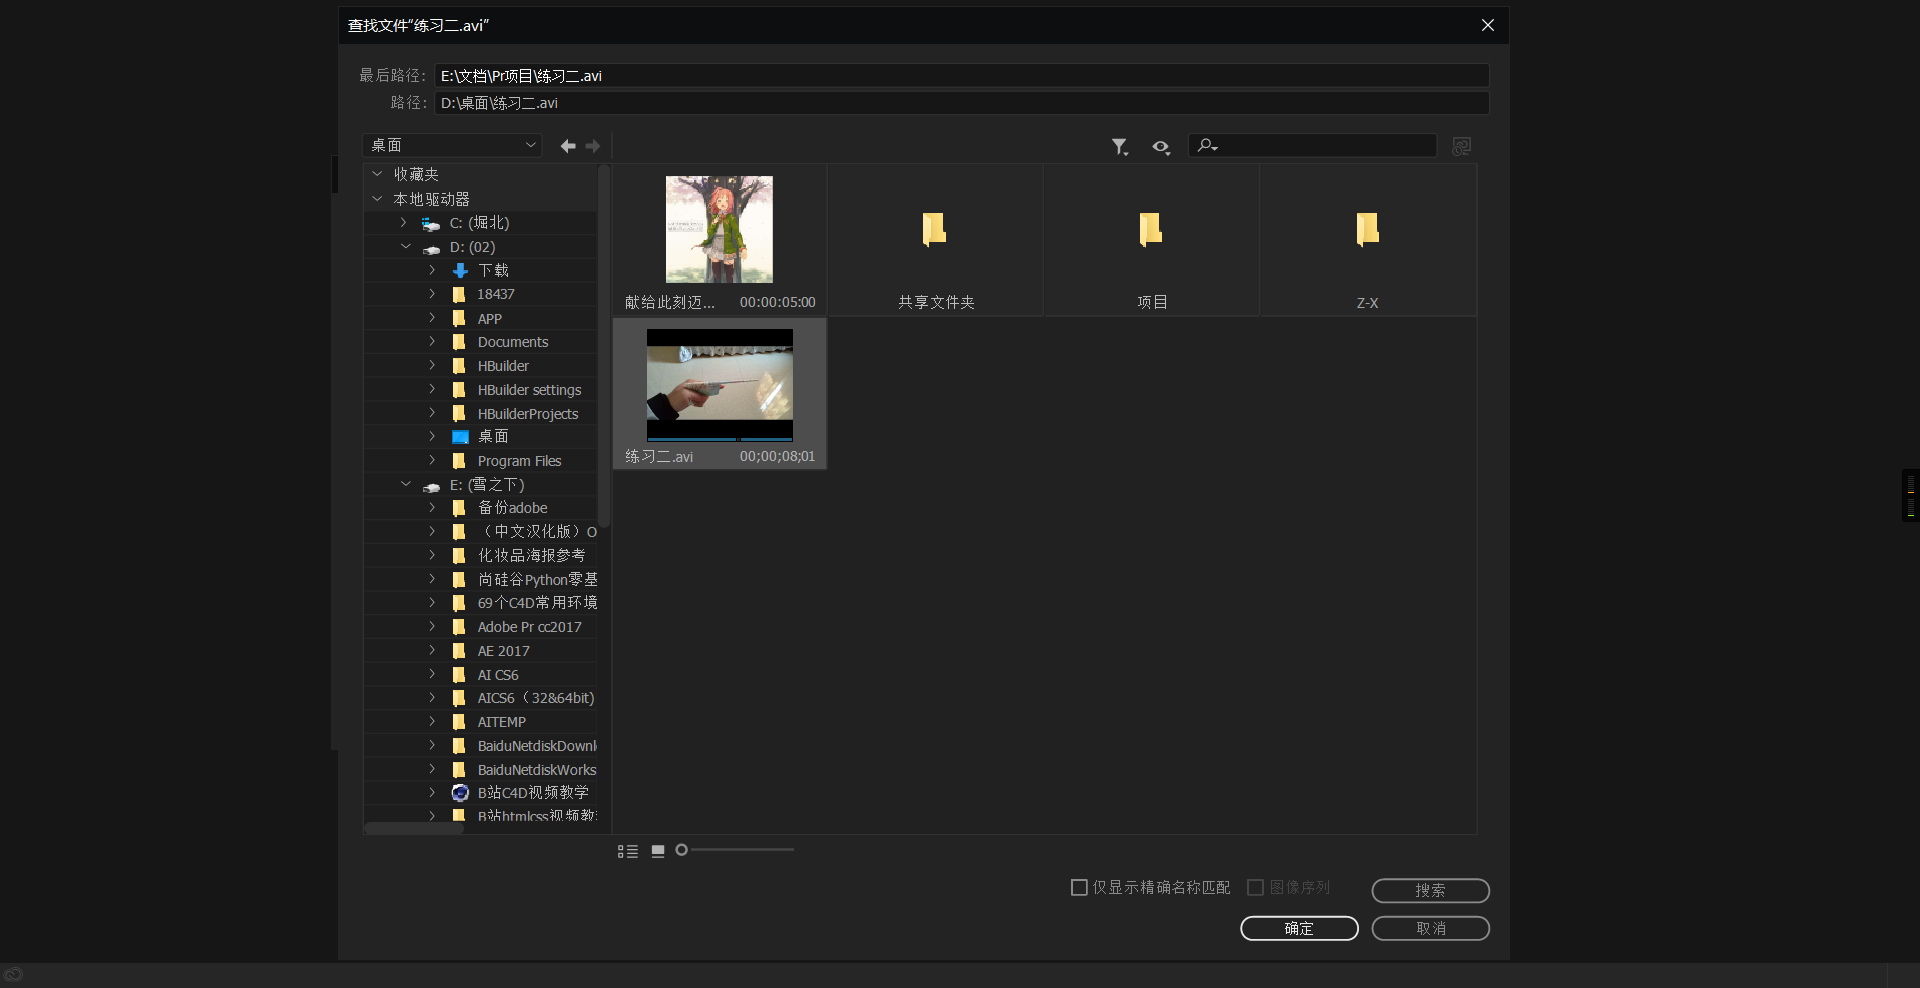Select AICS6（32&64bit) folder in tree

pos(536,698)
